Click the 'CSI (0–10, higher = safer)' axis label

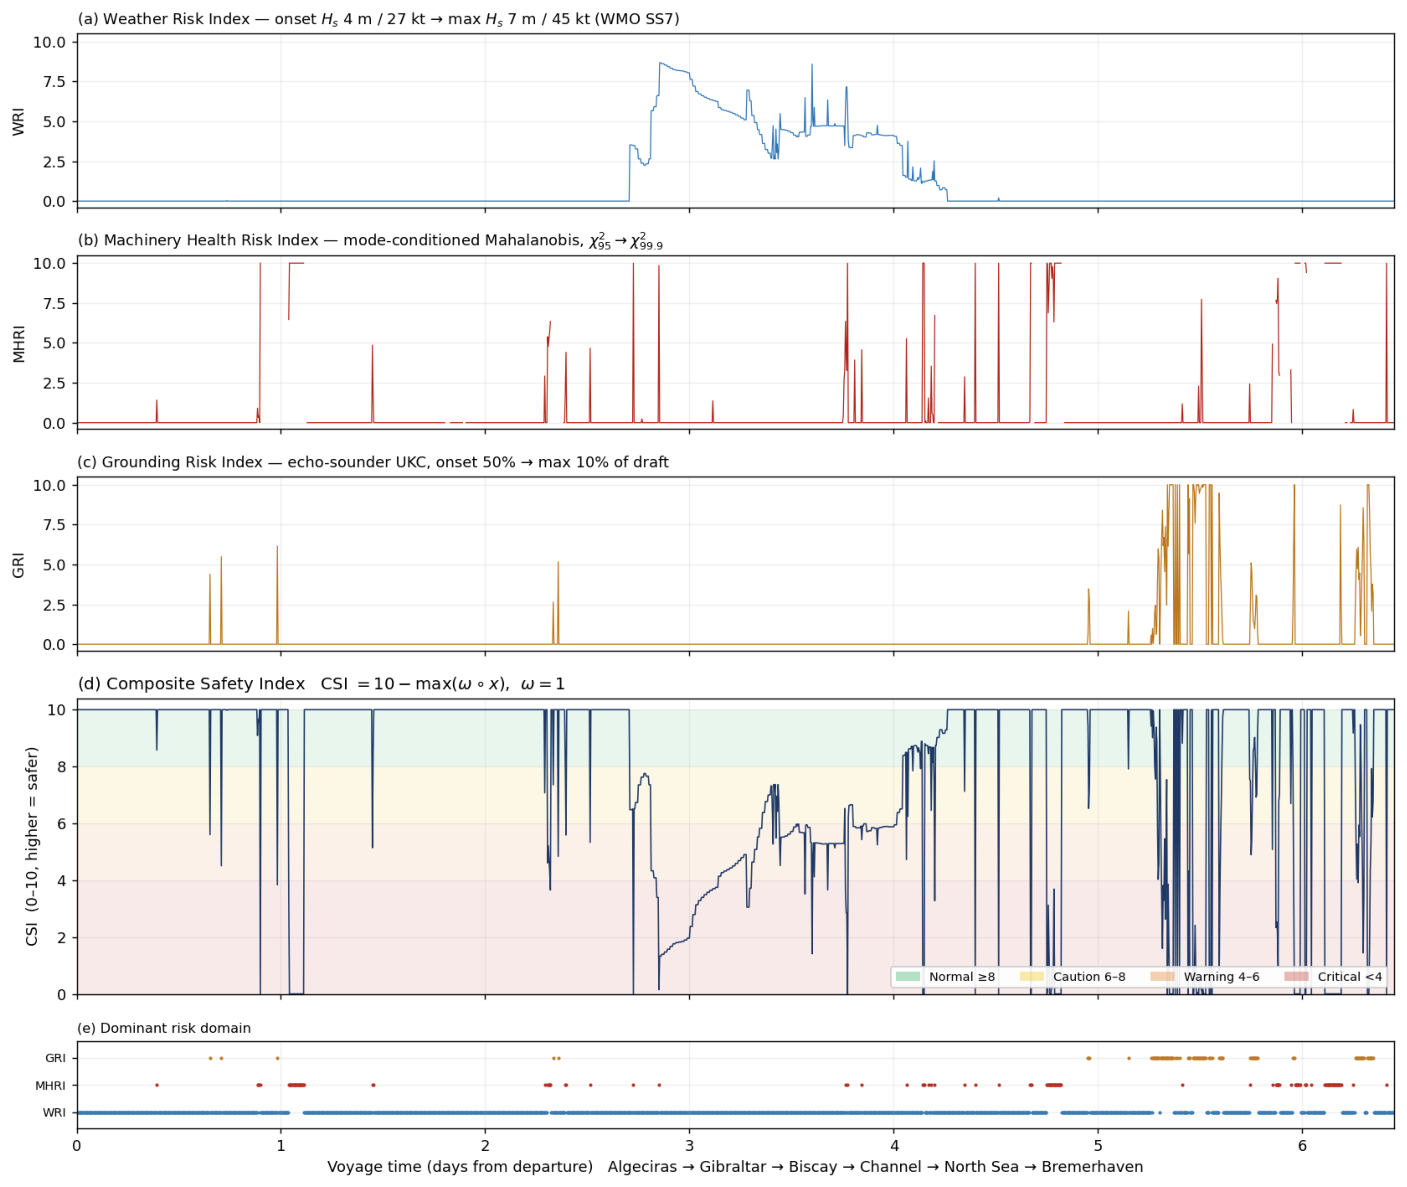32,847
